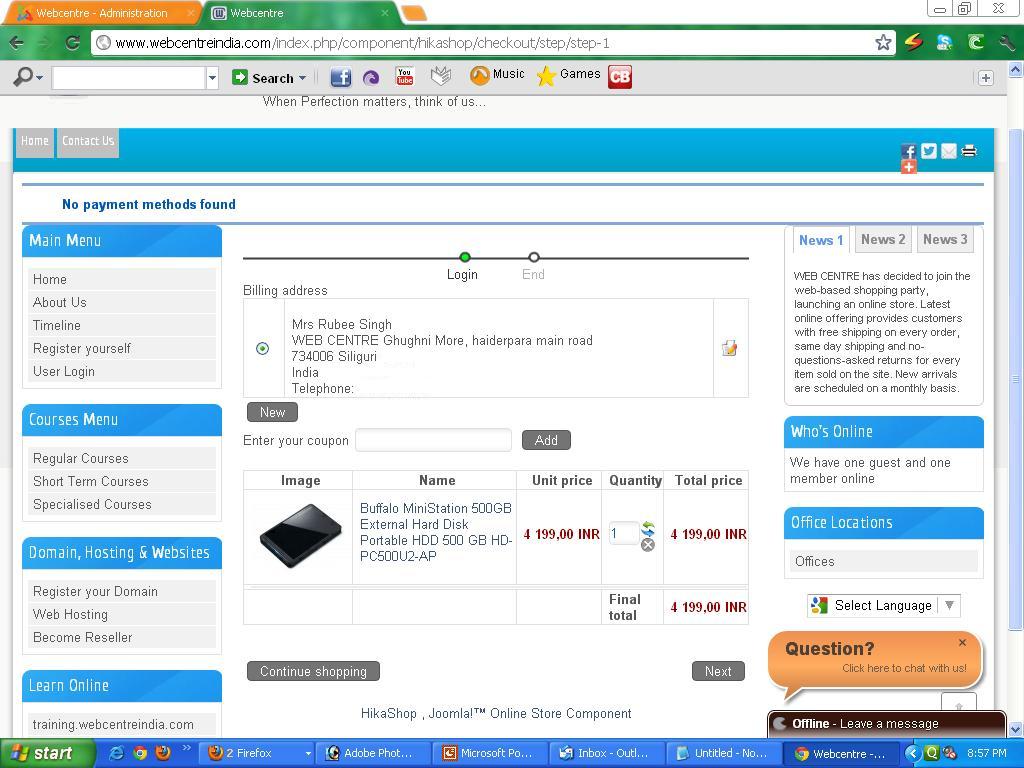Click the address bar URL
The image size is (1024, 768).
362,43
